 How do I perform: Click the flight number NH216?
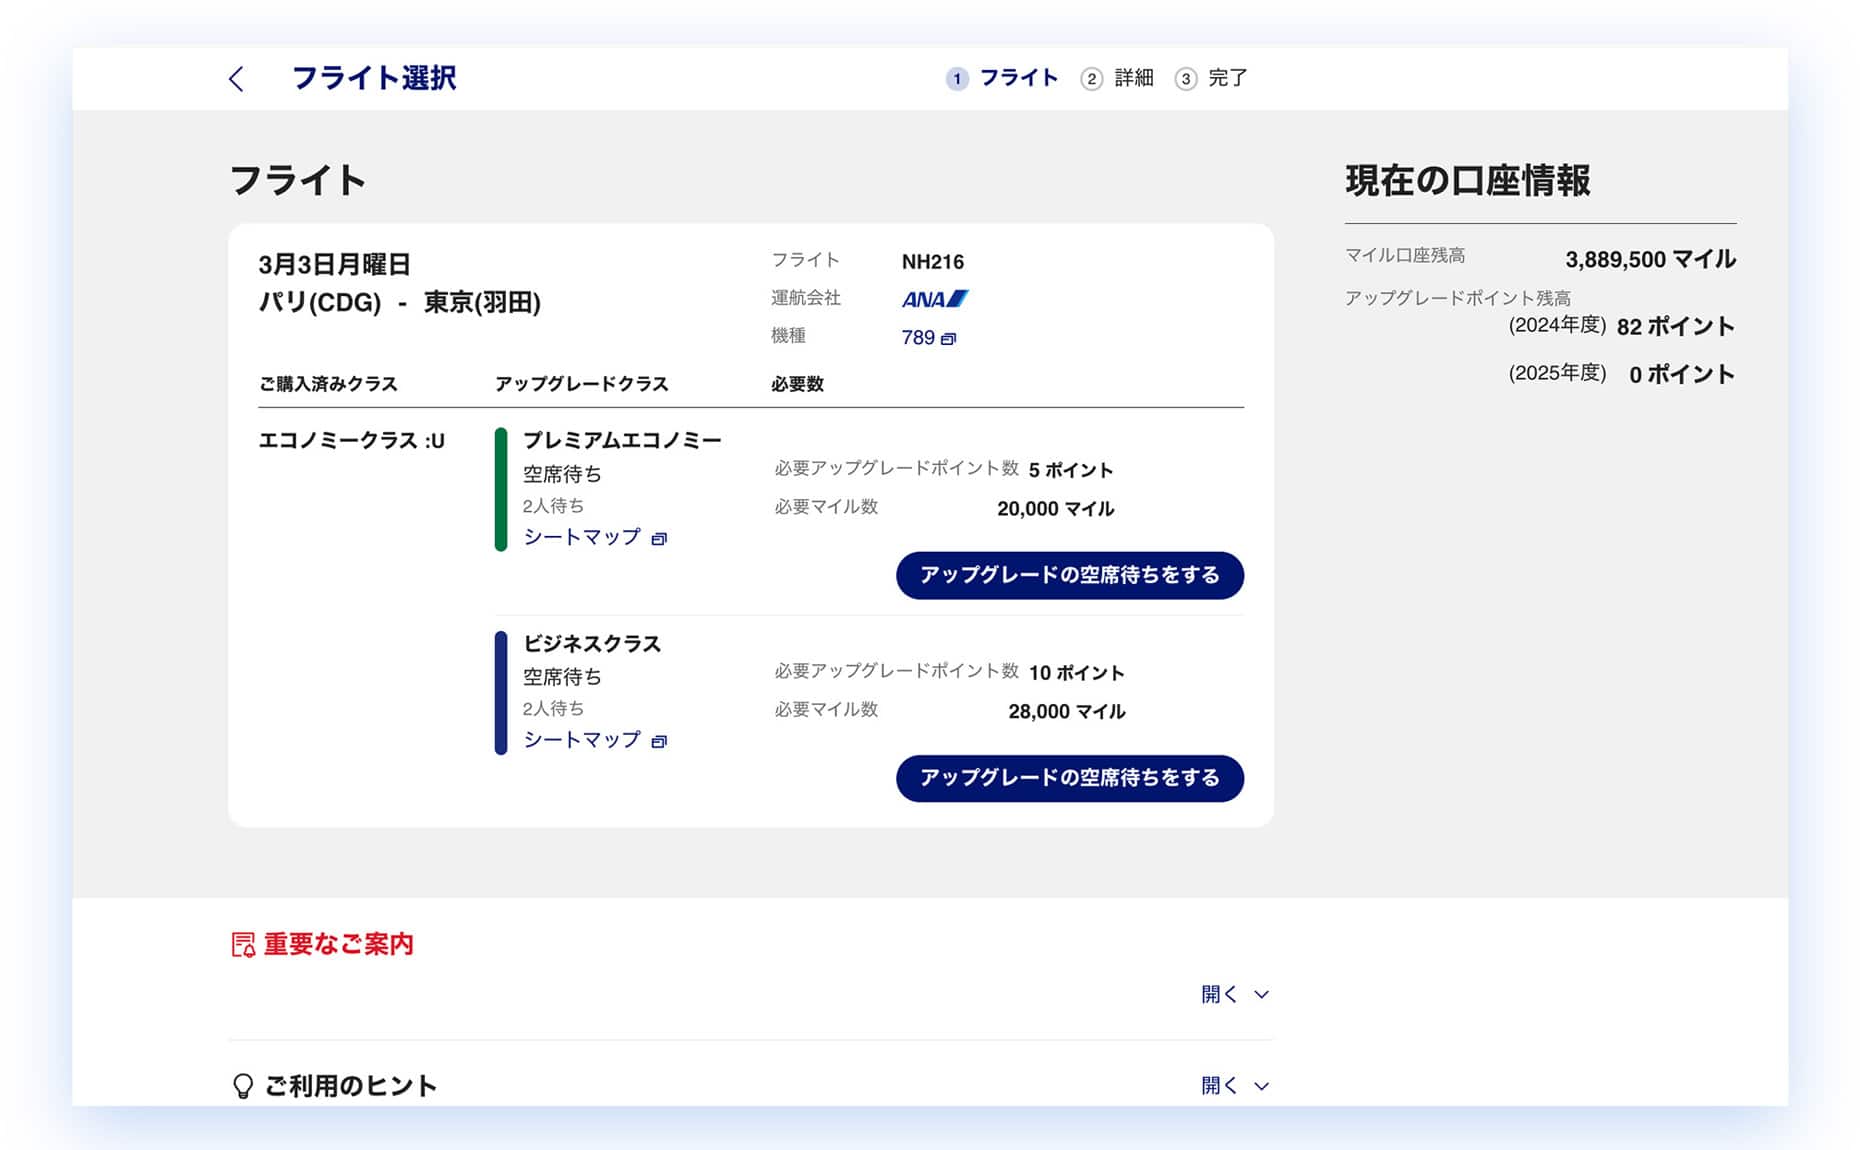tap(932, 262)
